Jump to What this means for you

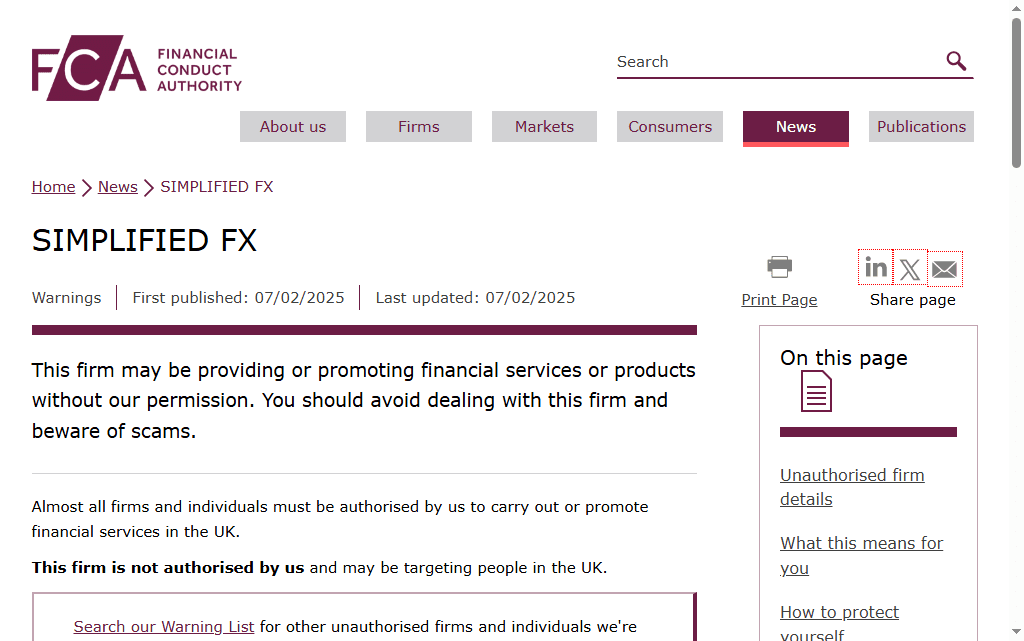coord(861,555)
